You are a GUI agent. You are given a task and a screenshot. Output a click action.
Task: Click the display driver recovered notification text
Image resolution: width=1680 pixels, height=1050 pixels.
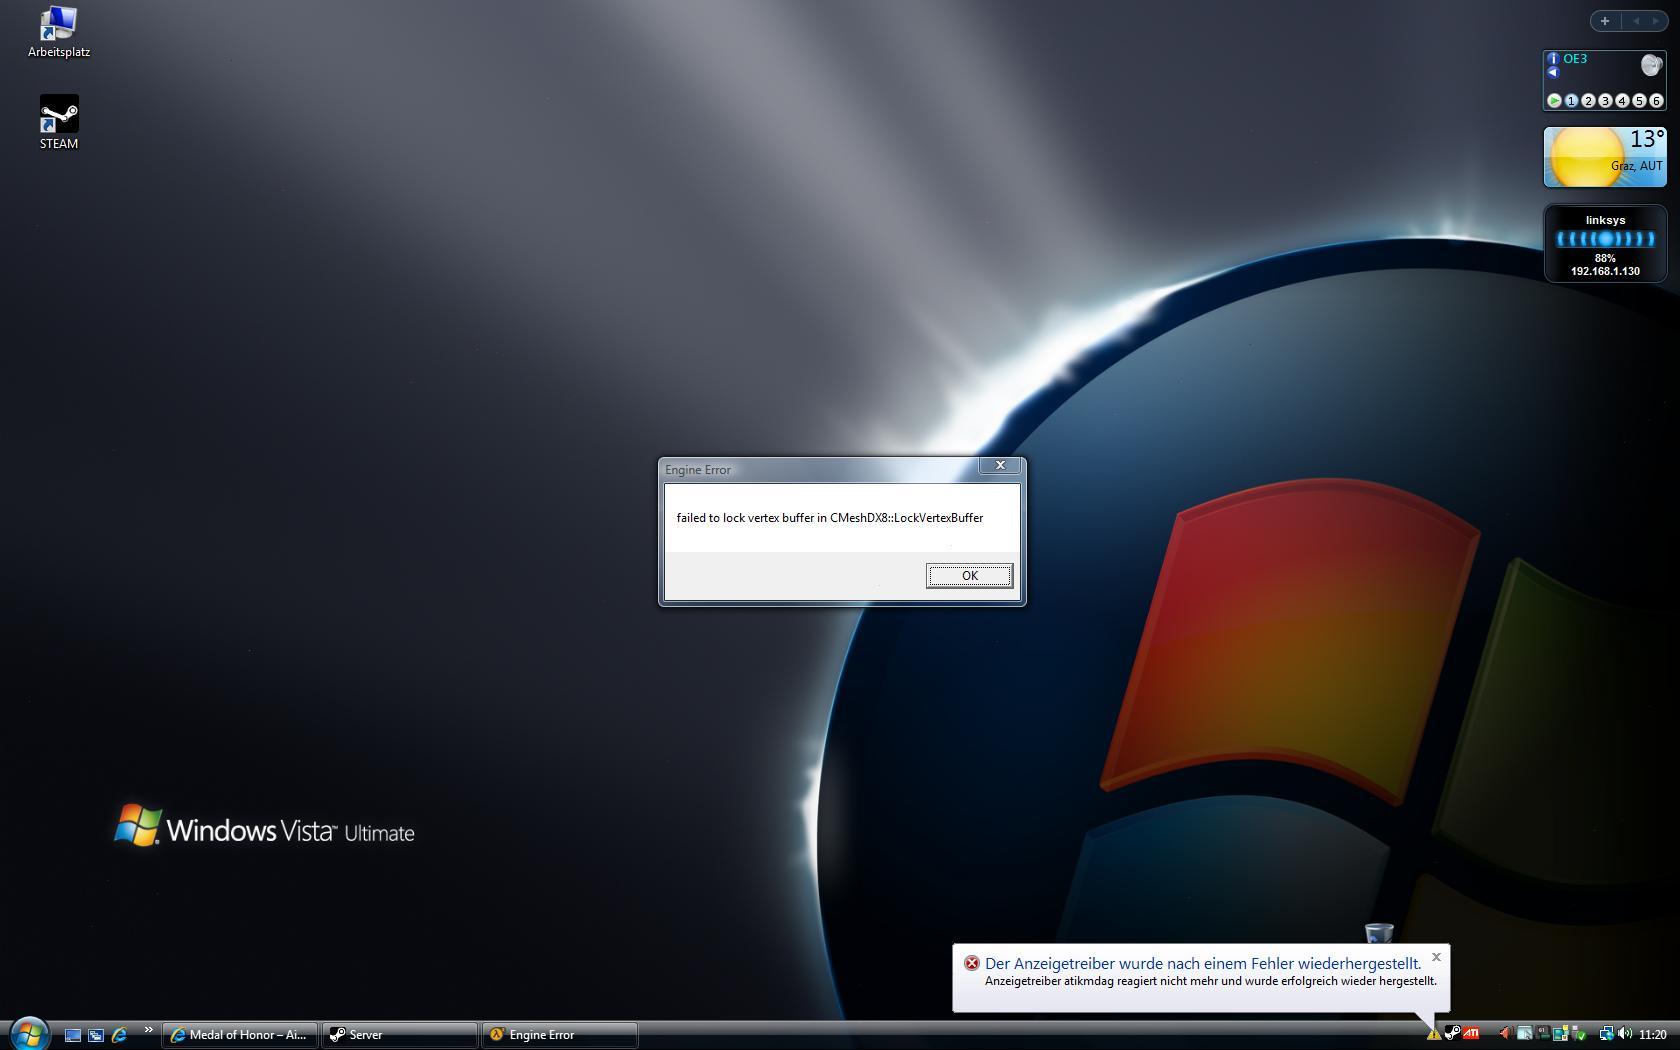pyautogui.click(x=1203, y=963)
